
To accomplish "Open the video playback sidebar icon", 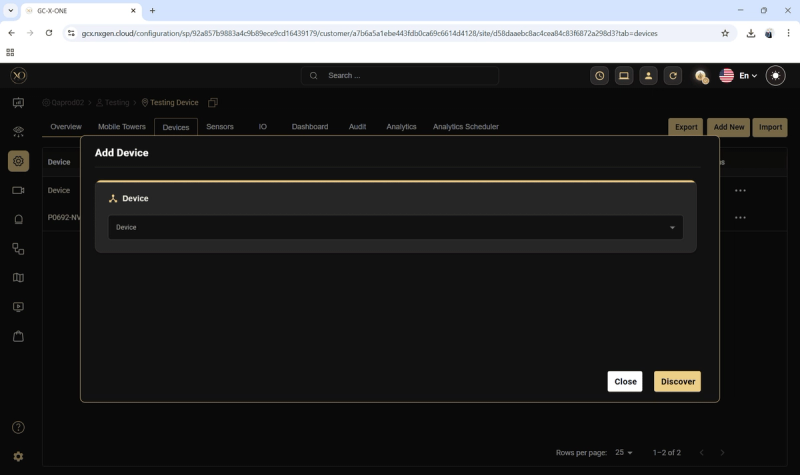I will pyautogui.click(x=18, y=307).
